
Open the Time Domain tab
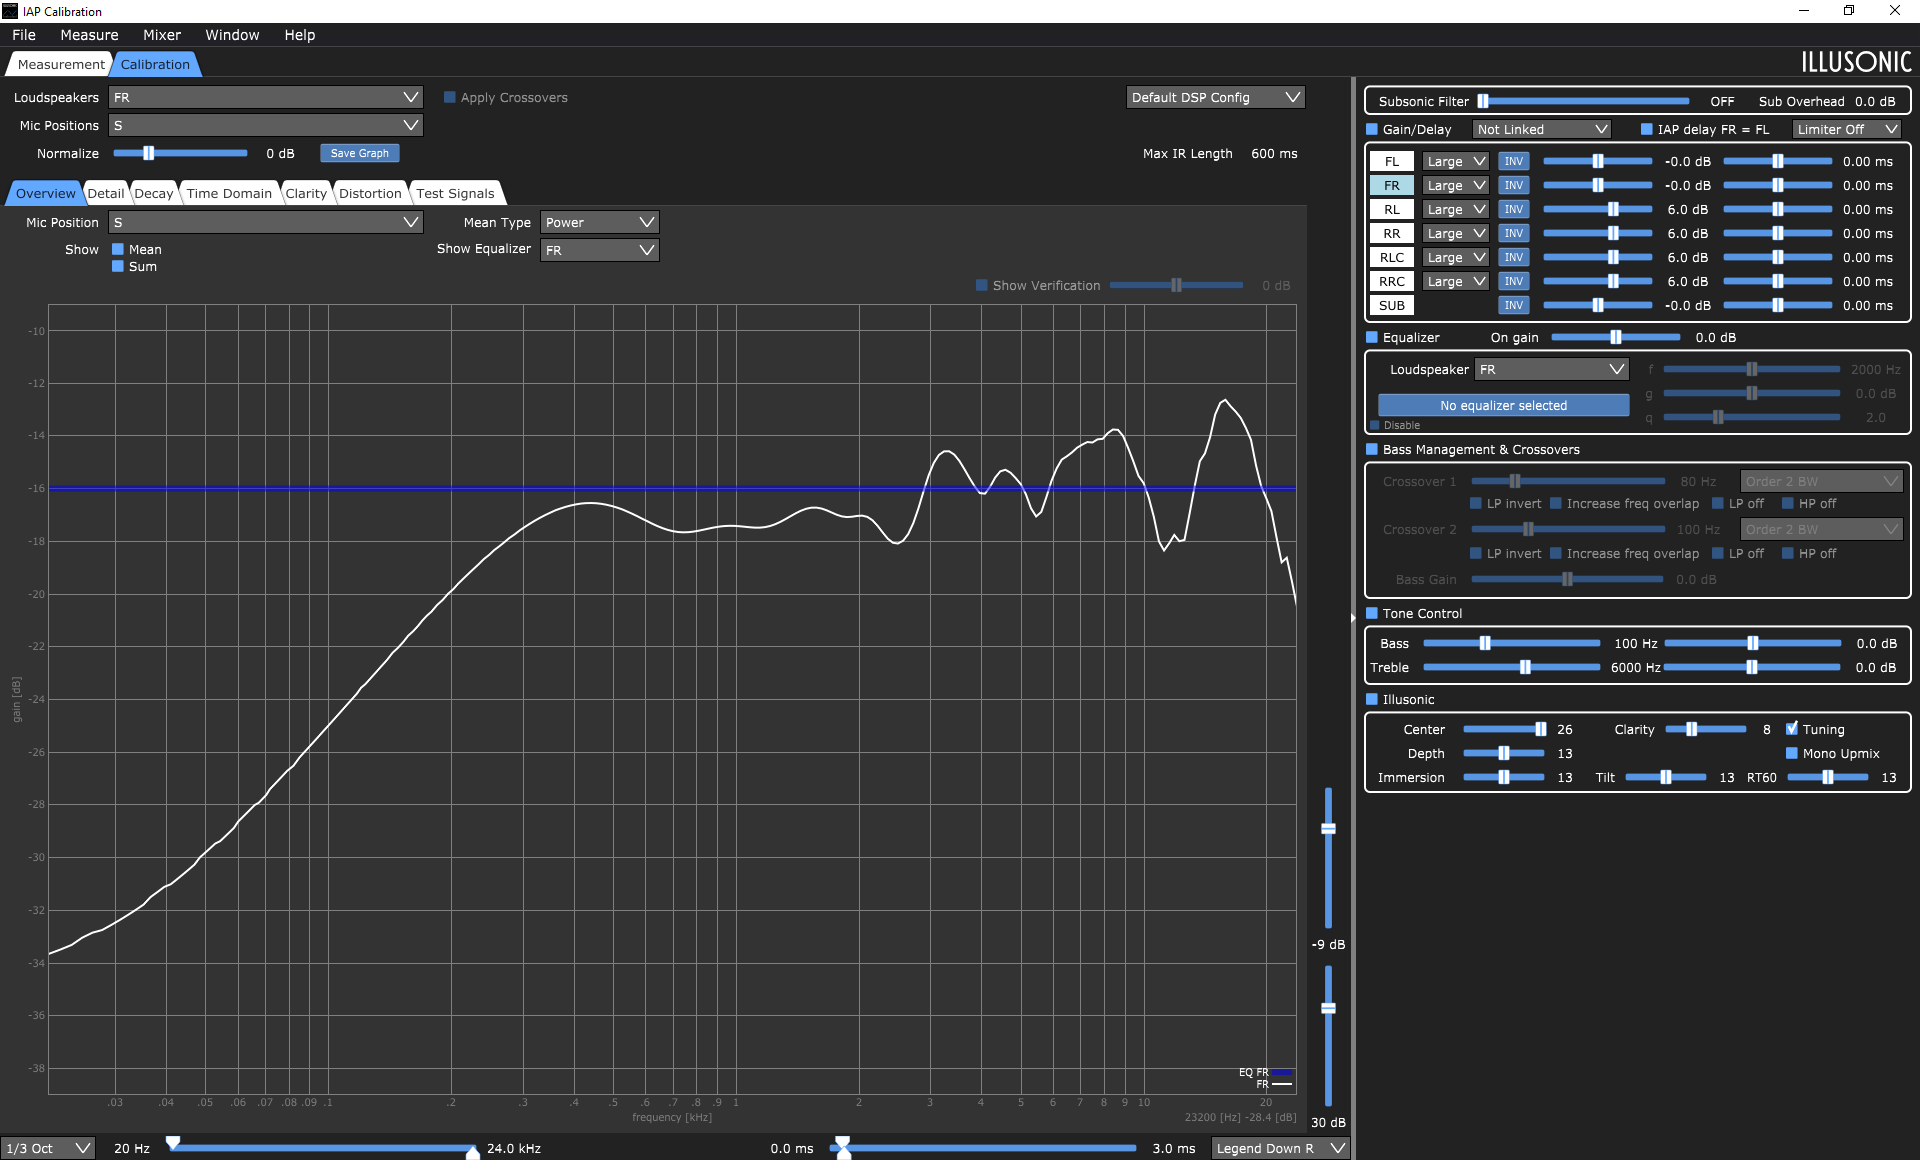click(x=229, y=193)
